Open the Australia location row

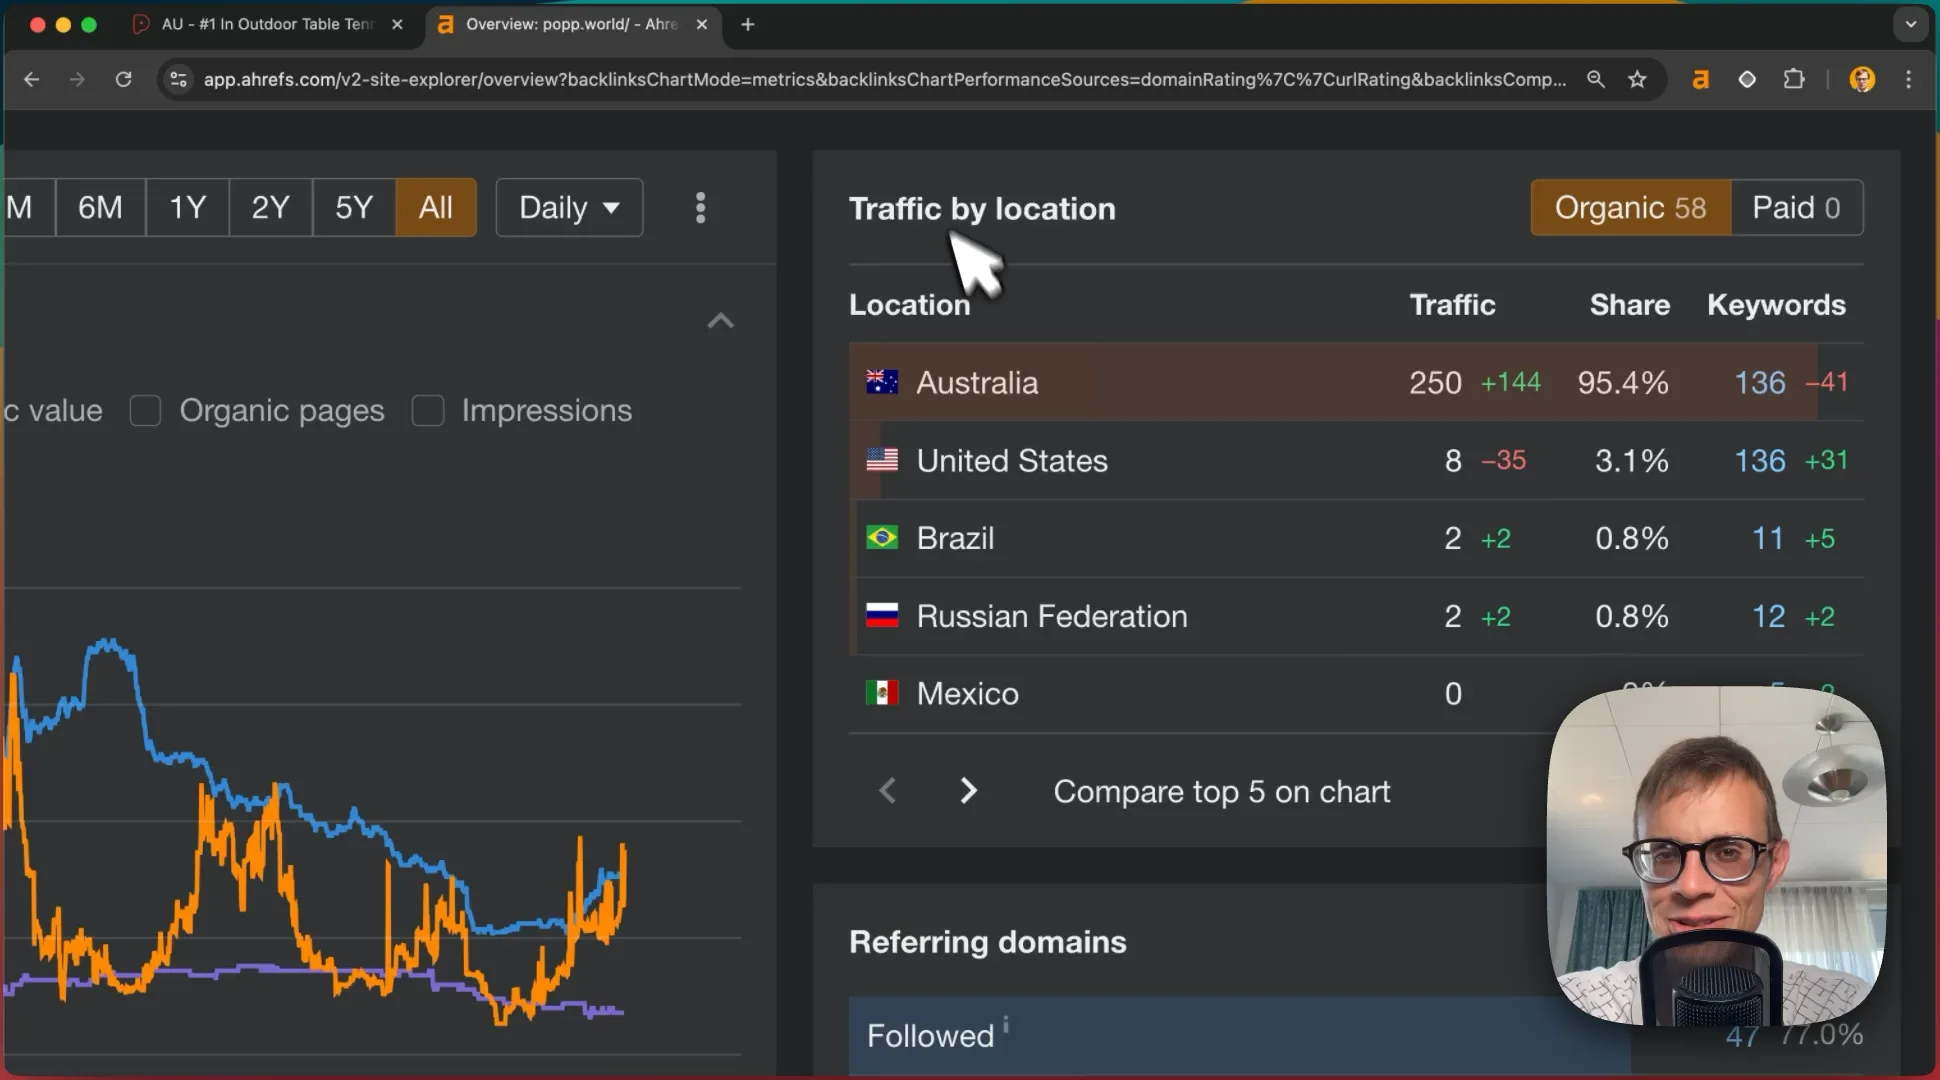coord(1356,382)
